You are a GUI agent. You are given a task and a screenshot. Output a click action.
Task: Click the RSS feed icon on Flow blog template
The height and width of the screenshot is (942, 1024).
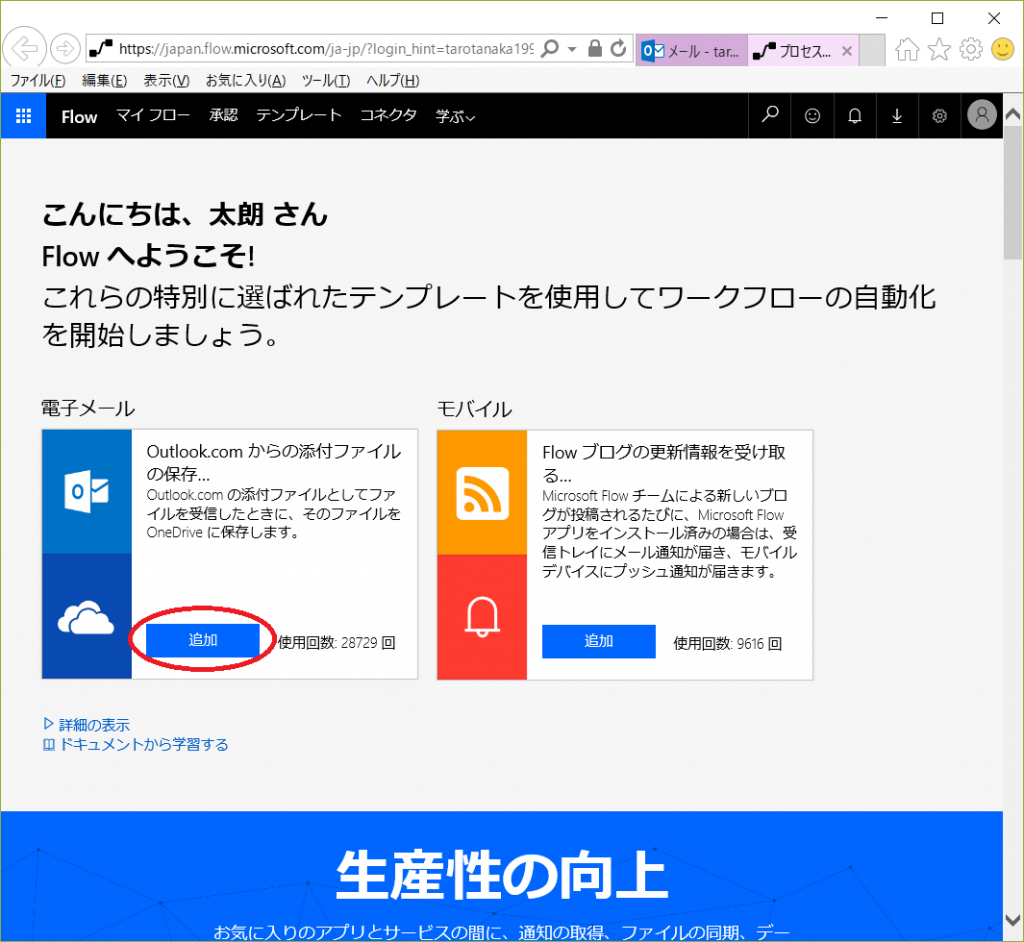click(x=482, y=493)
